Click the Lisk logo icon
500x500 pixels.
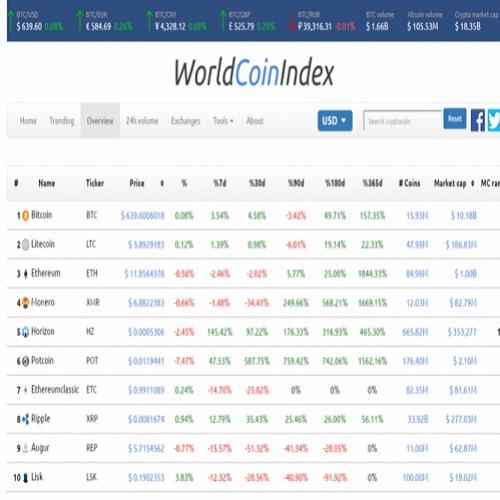pyautogui.click(x=25, y=478)
